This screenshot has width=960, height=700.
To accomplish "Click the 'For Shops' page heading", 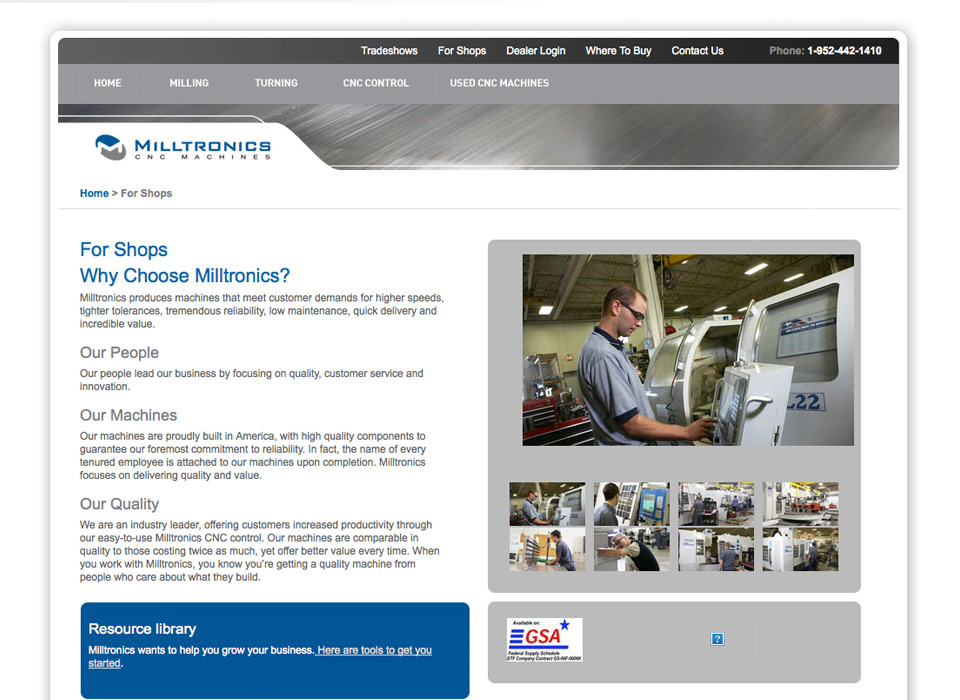I will [x=124, y=250].
